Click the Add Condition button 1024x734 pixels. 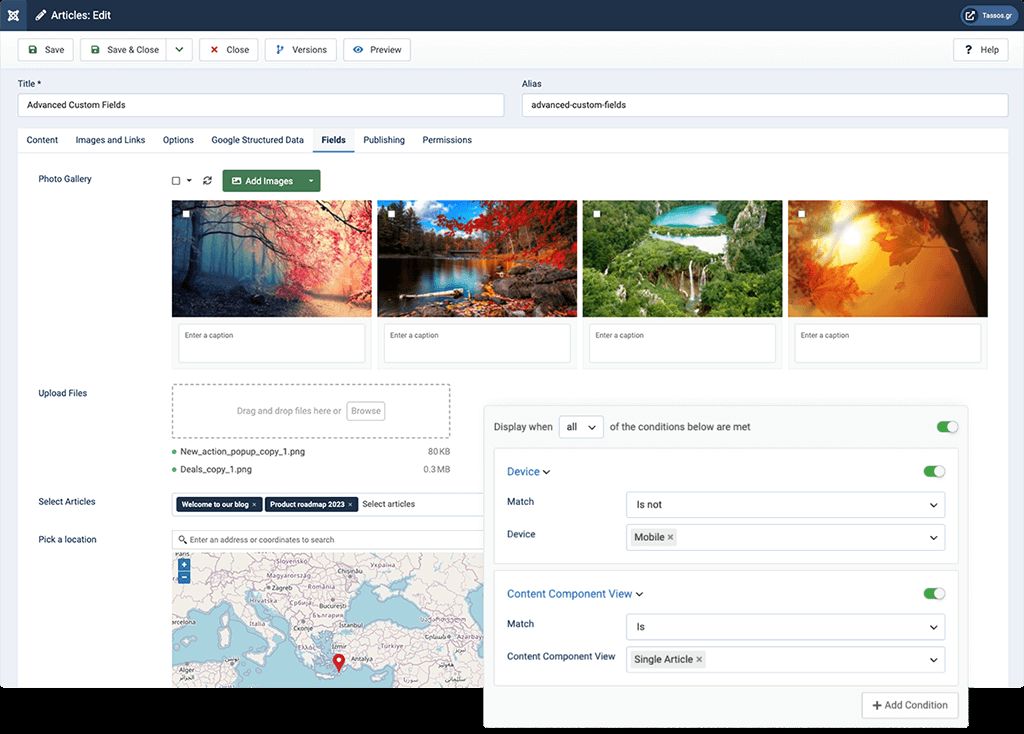point(910,705)
